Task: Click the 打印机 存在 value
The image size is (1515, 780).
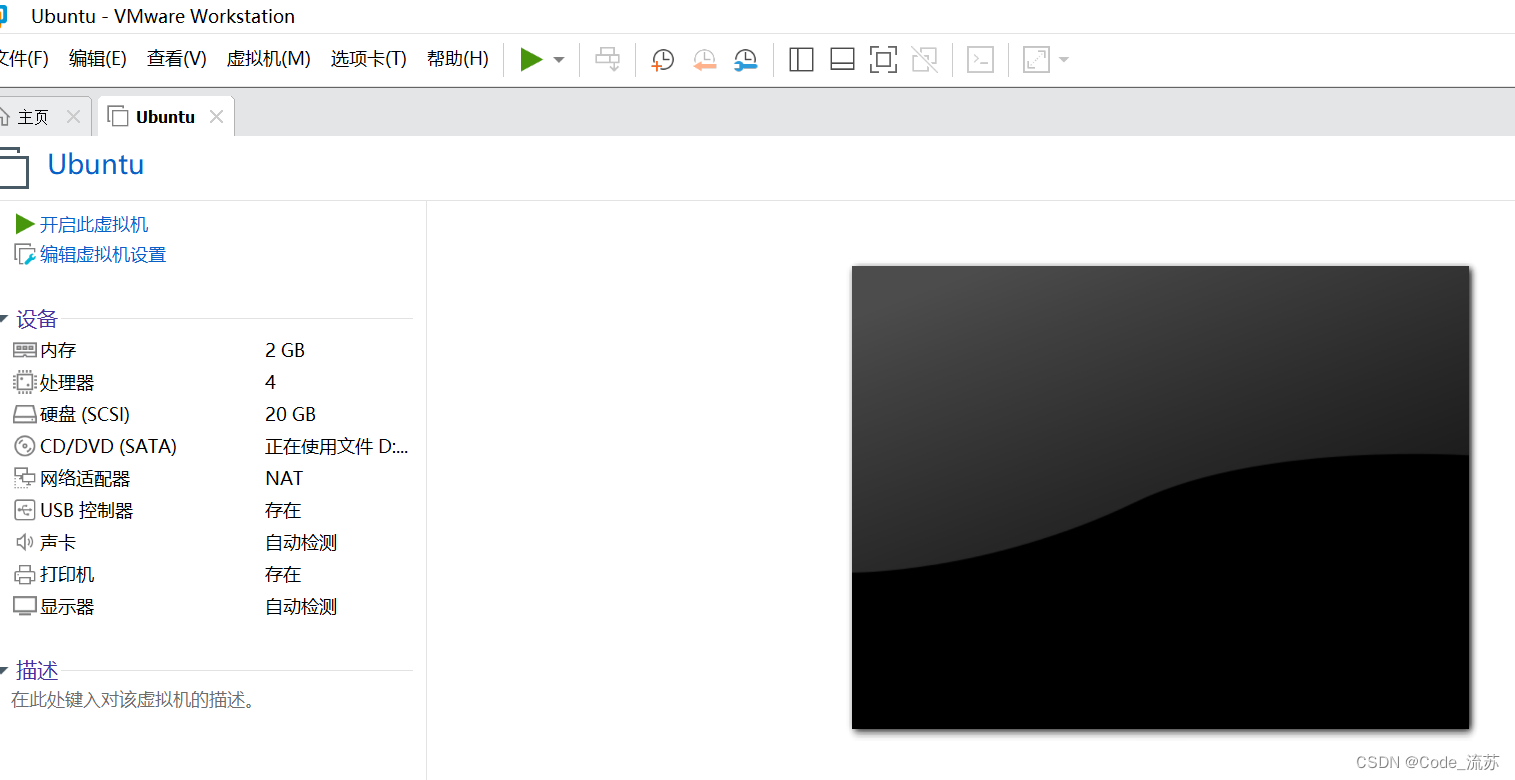Action: [x=283, y=575]
